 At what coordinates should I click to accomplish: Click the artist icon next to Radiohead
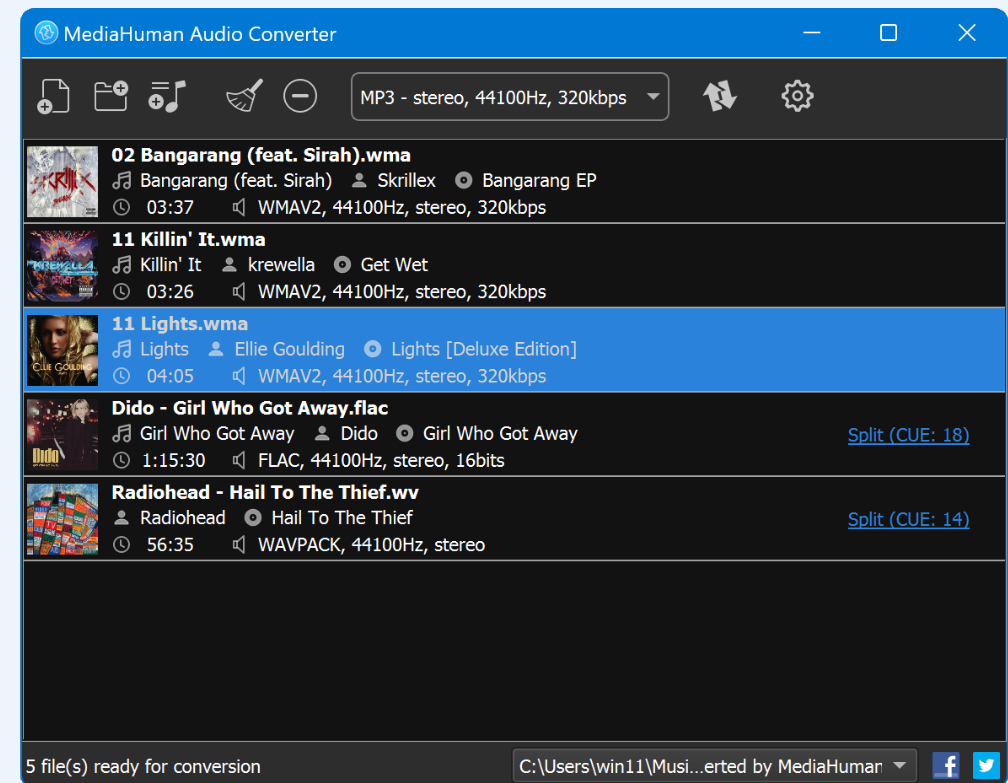122,518
